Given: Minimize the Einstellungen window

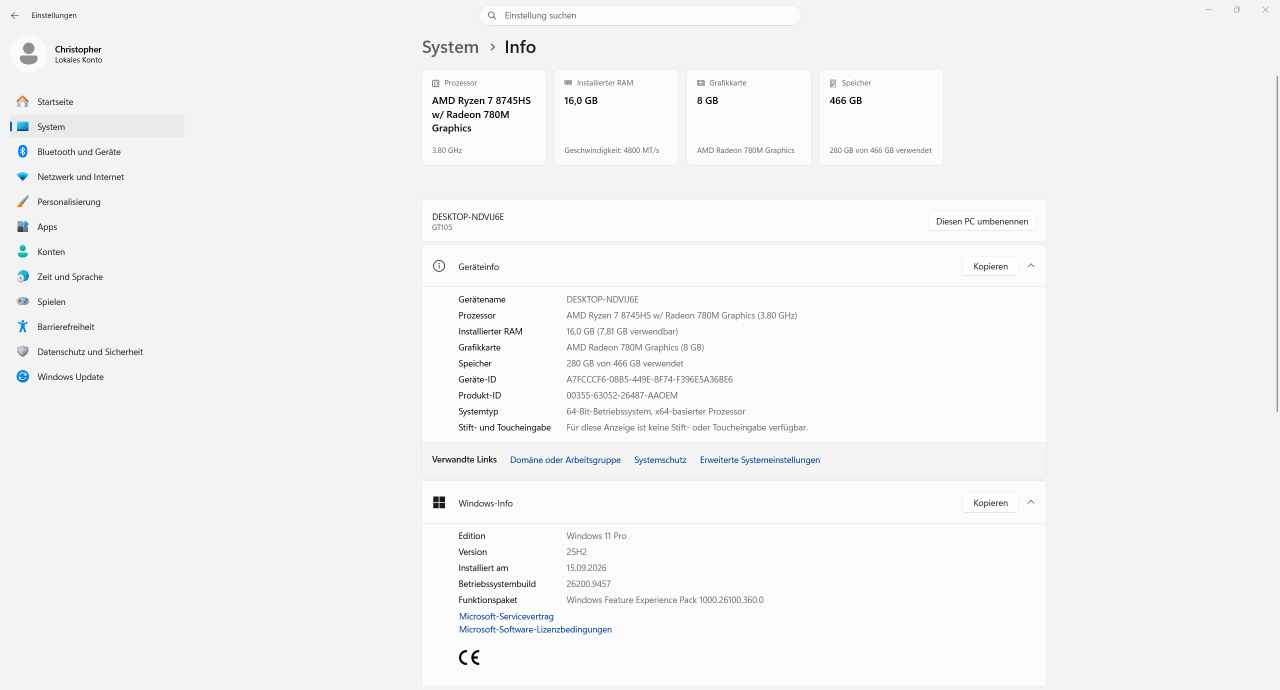Looking at the screenshot, I should point(1207,9).
